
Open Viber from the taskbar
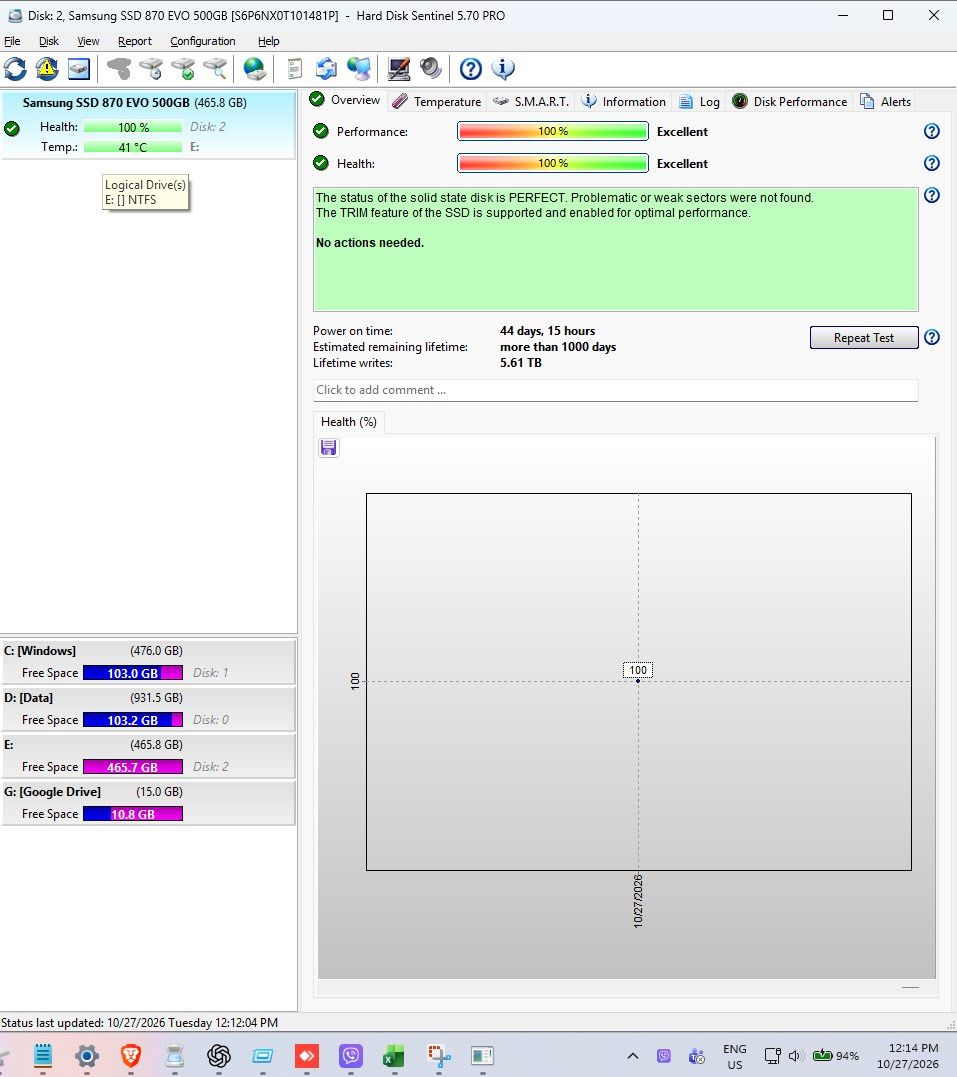click(x=350, y=1055)
